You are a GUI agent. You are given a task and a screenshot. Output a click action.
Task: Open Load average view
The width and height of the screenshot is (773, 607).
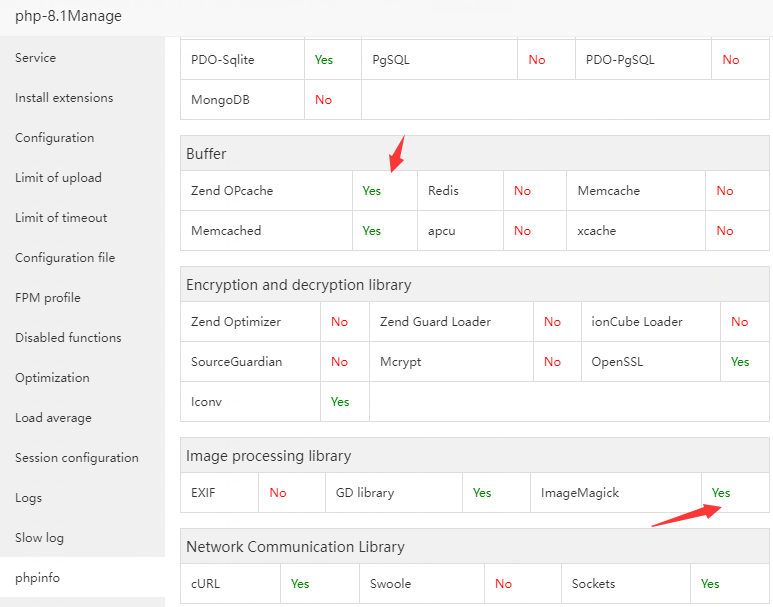coord(53,418)
